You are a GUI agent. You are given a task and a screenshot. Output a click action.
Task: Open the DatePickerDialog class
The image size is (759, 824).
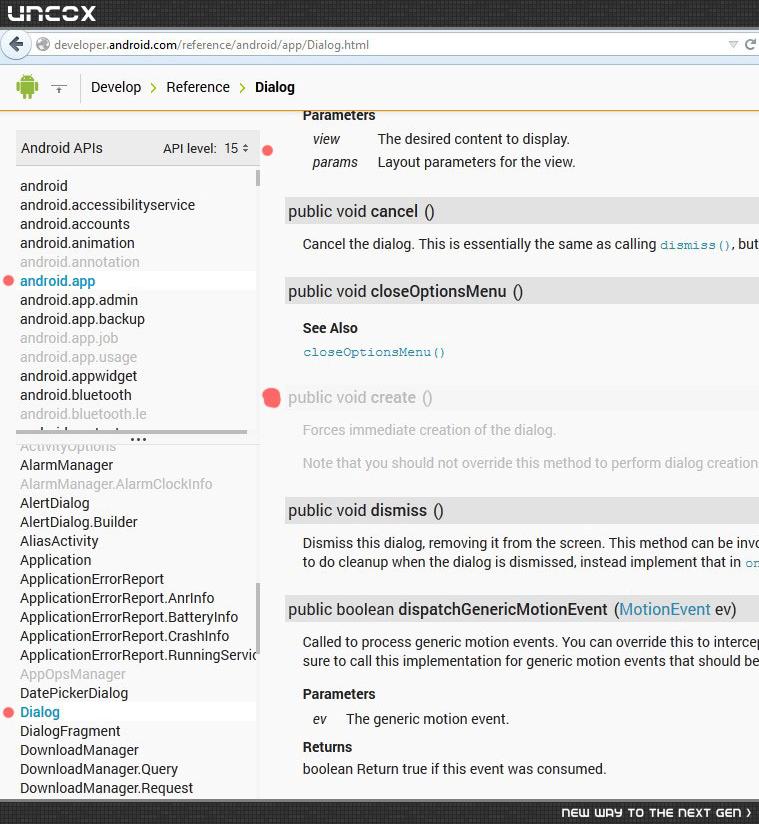pos(74,693)
